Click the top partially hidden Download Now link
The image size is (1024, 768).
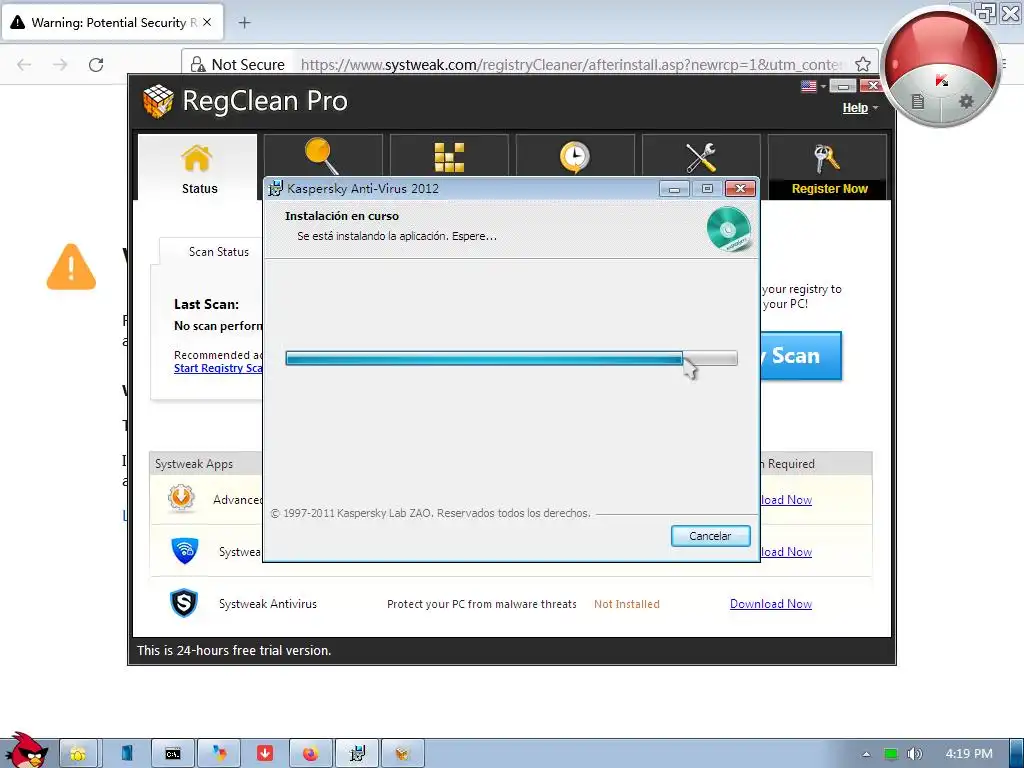[786, 500]
